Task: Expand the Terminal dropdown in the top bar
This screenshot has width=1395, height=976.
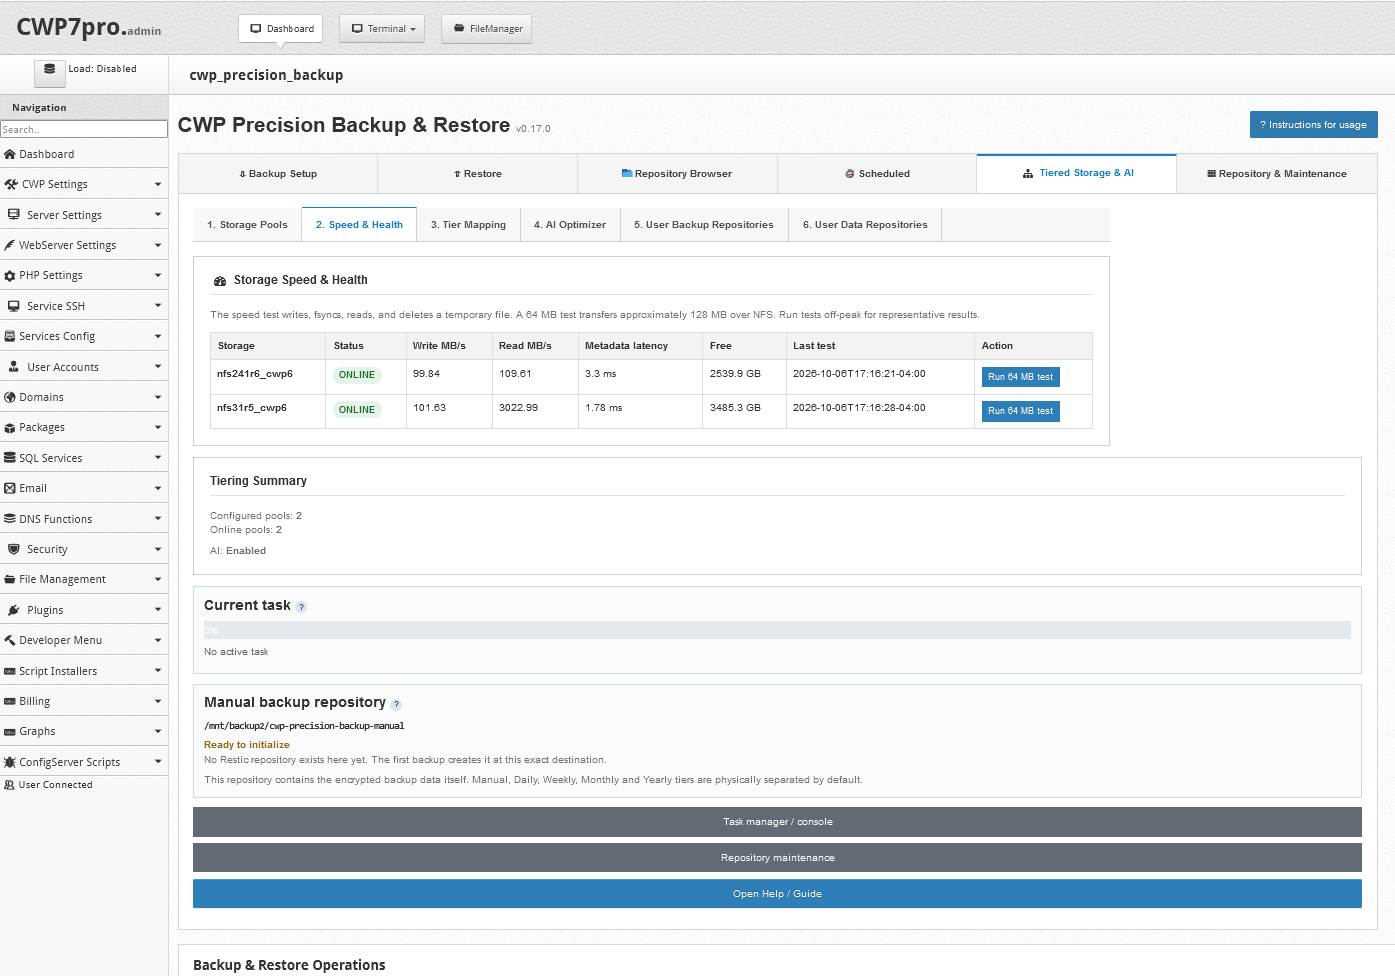Action: click(x=383, y=29)
